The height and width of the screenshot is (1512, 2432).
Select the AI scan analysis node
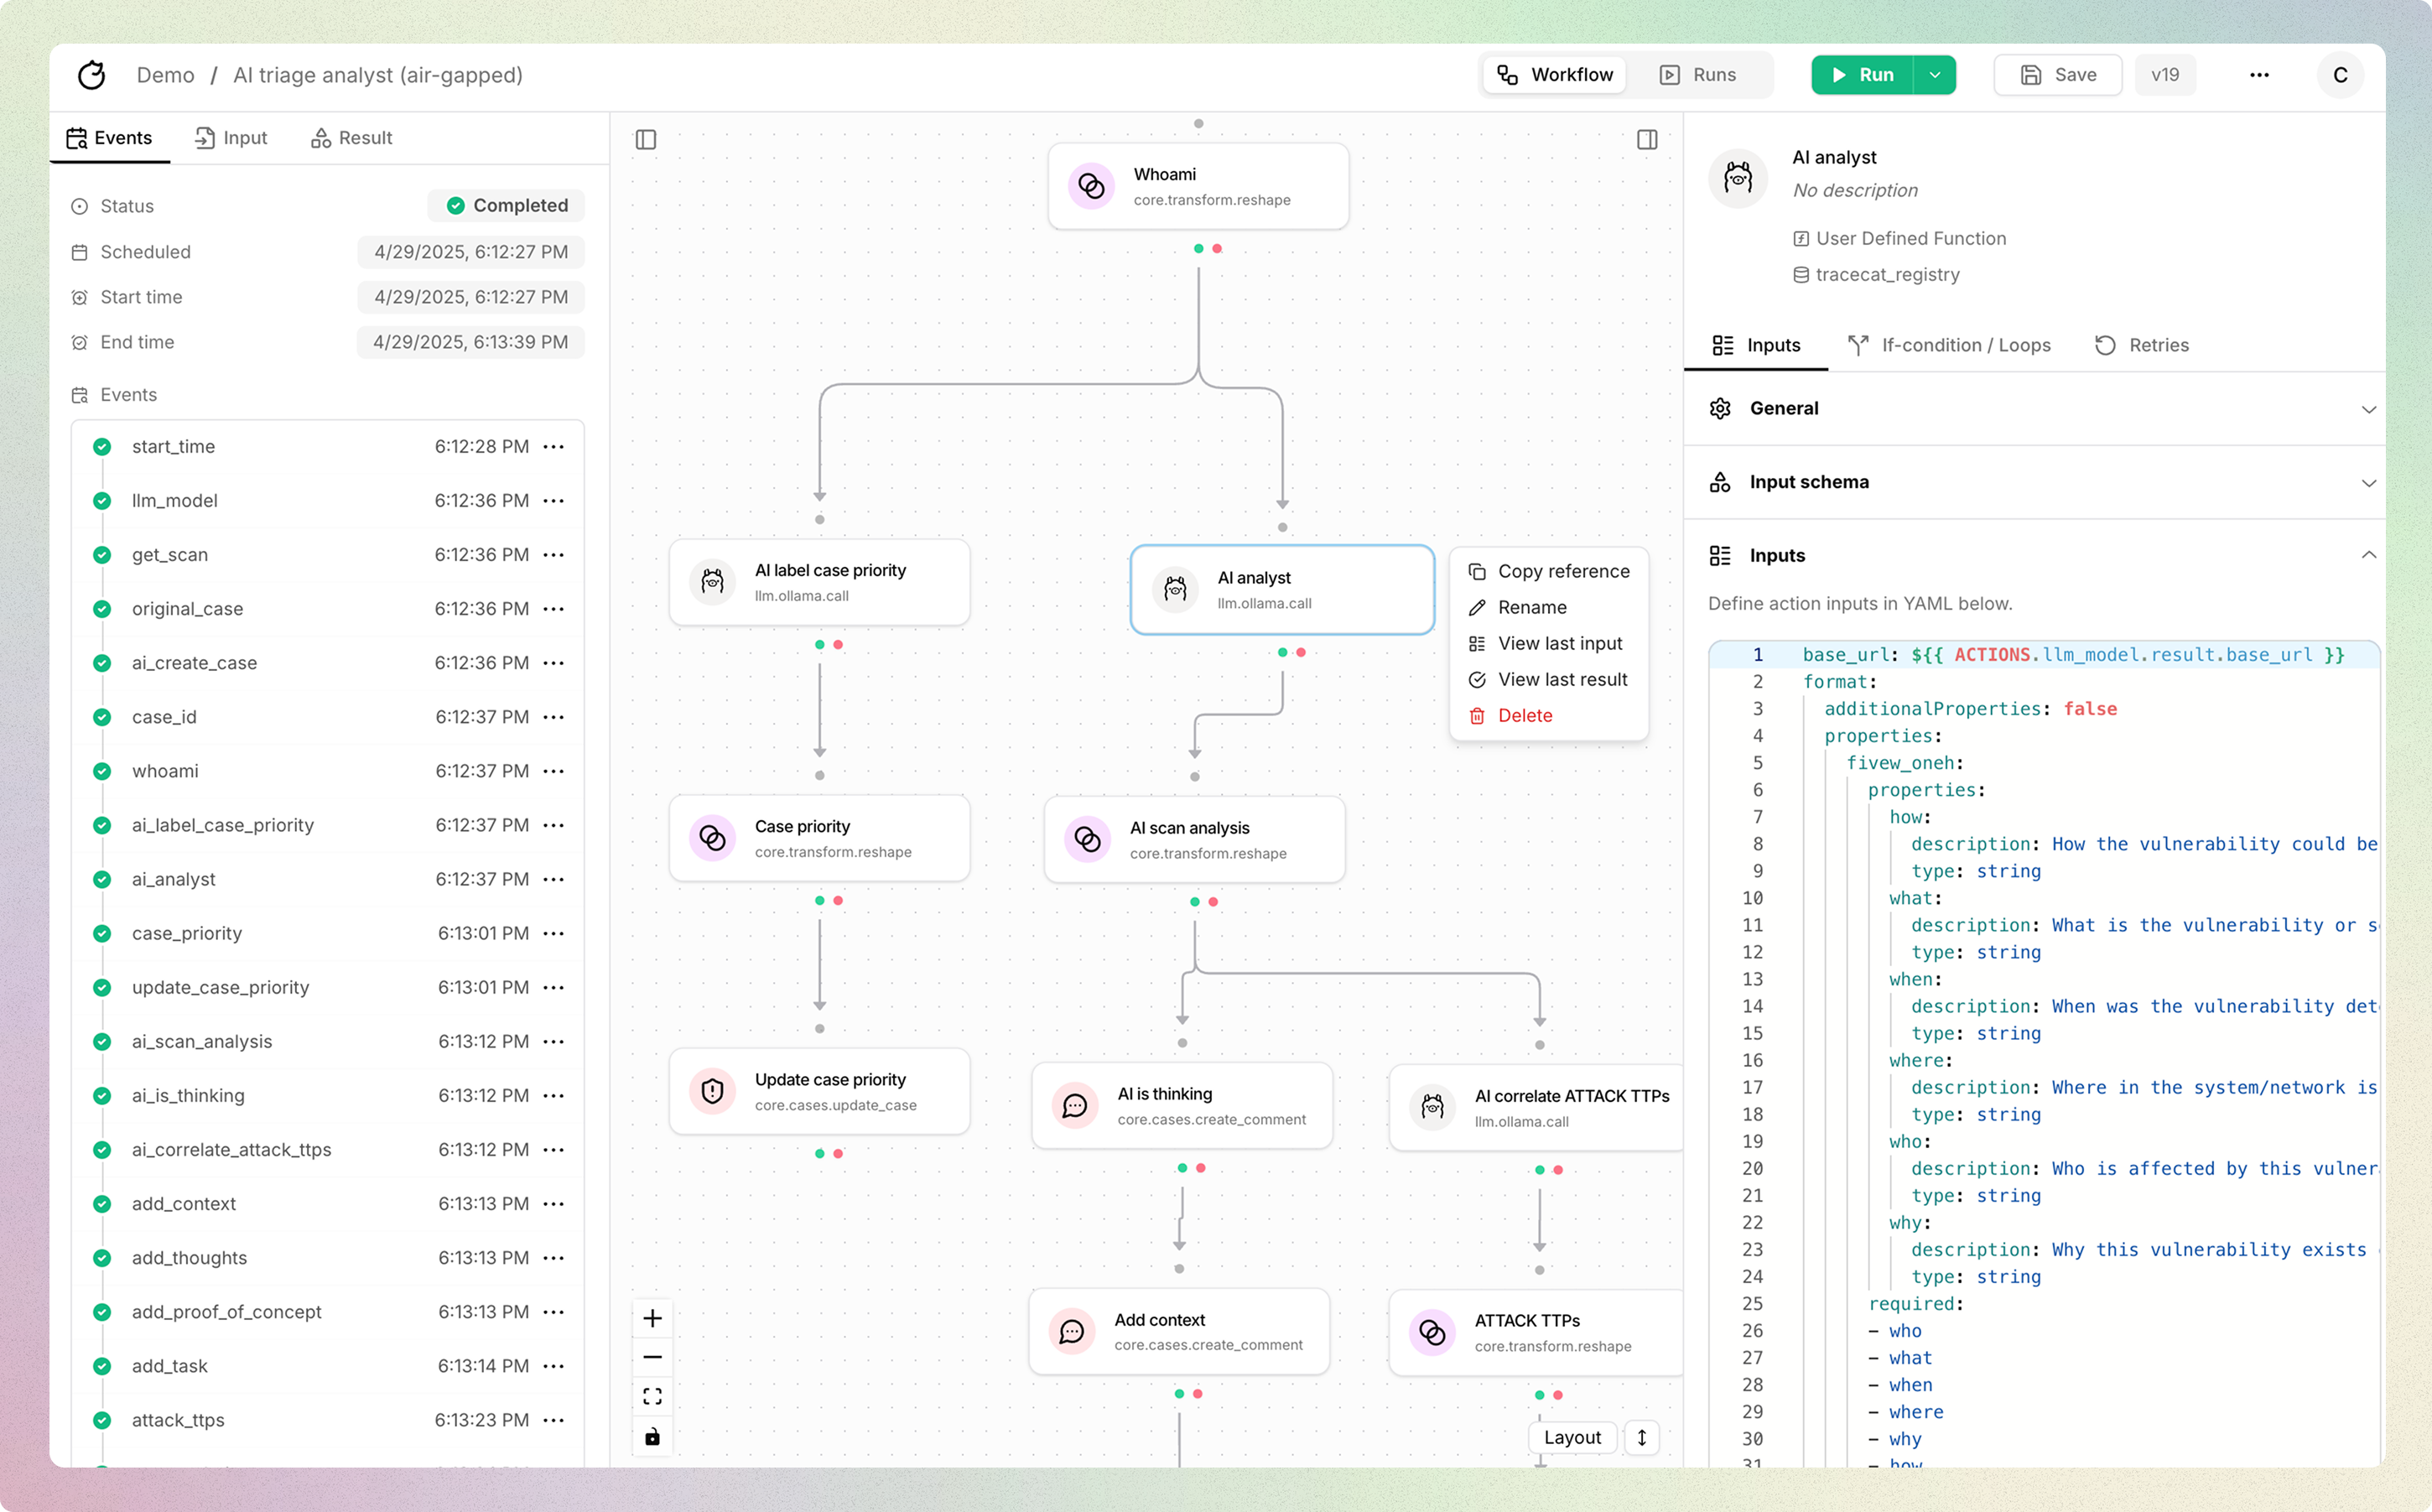pos(1194,839)
